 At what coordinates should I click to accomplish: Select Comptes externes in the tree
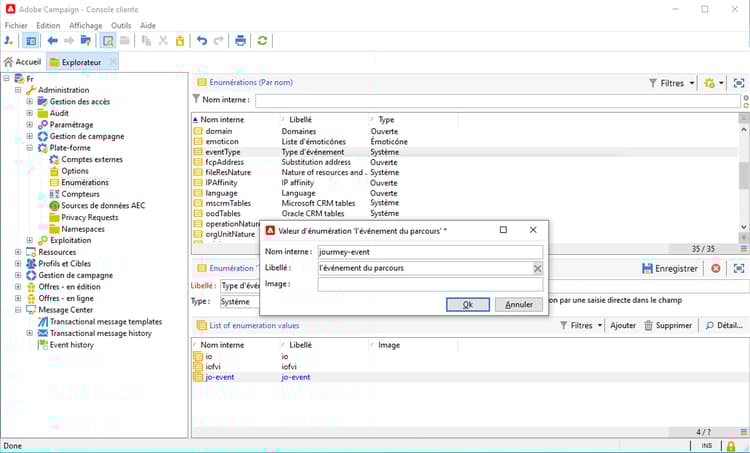pyautogui.click(x=92, y=159)
